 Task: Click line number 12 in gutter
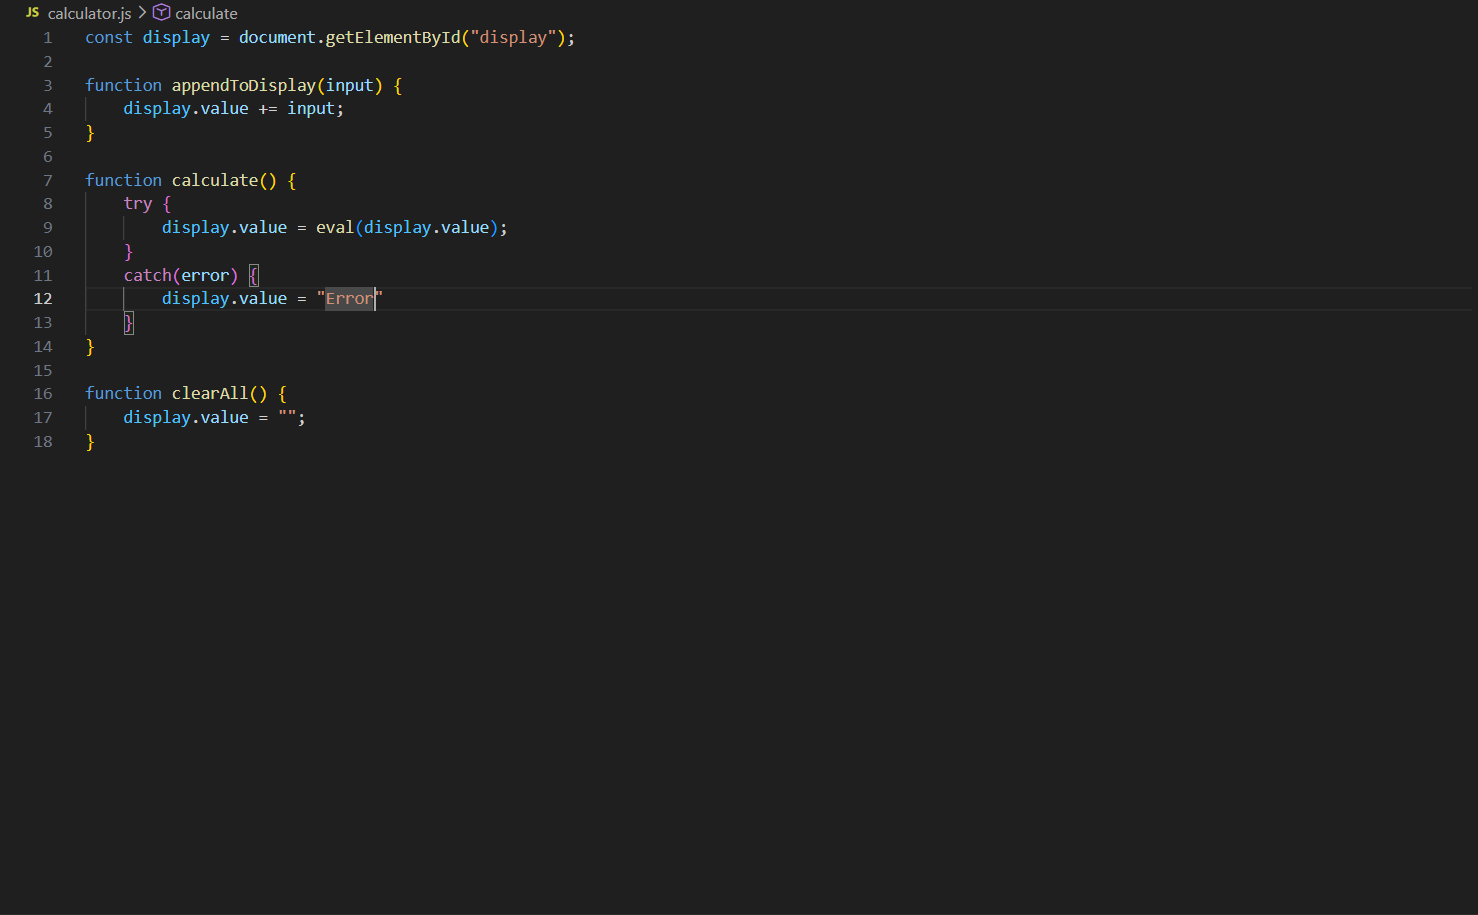43,299
